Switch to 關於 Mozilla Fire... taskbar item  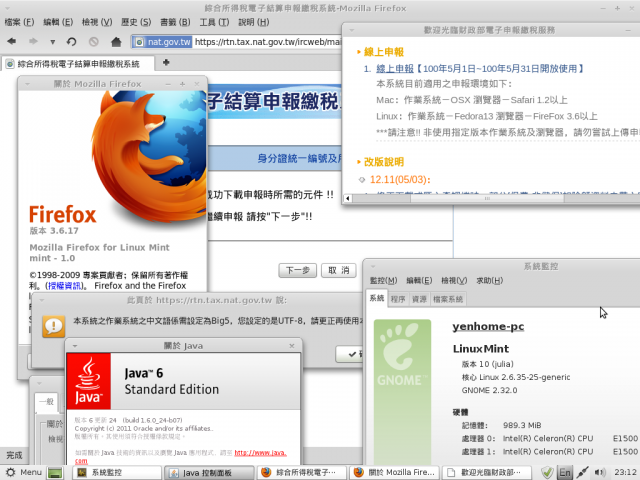coord(394,473)
